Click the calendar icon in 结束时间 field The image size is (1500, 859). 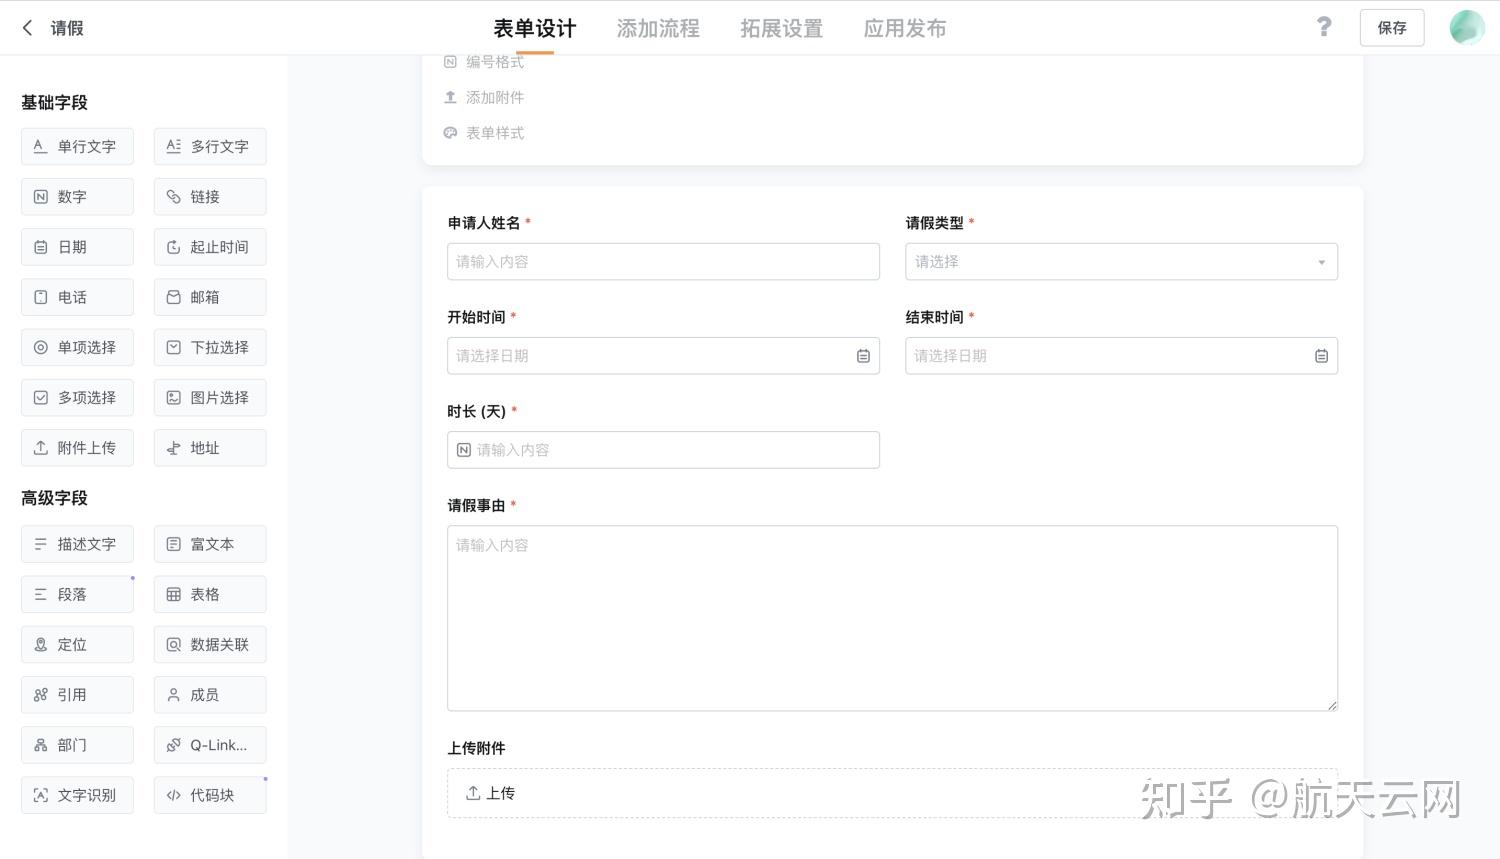click(x=1321, y=356)
